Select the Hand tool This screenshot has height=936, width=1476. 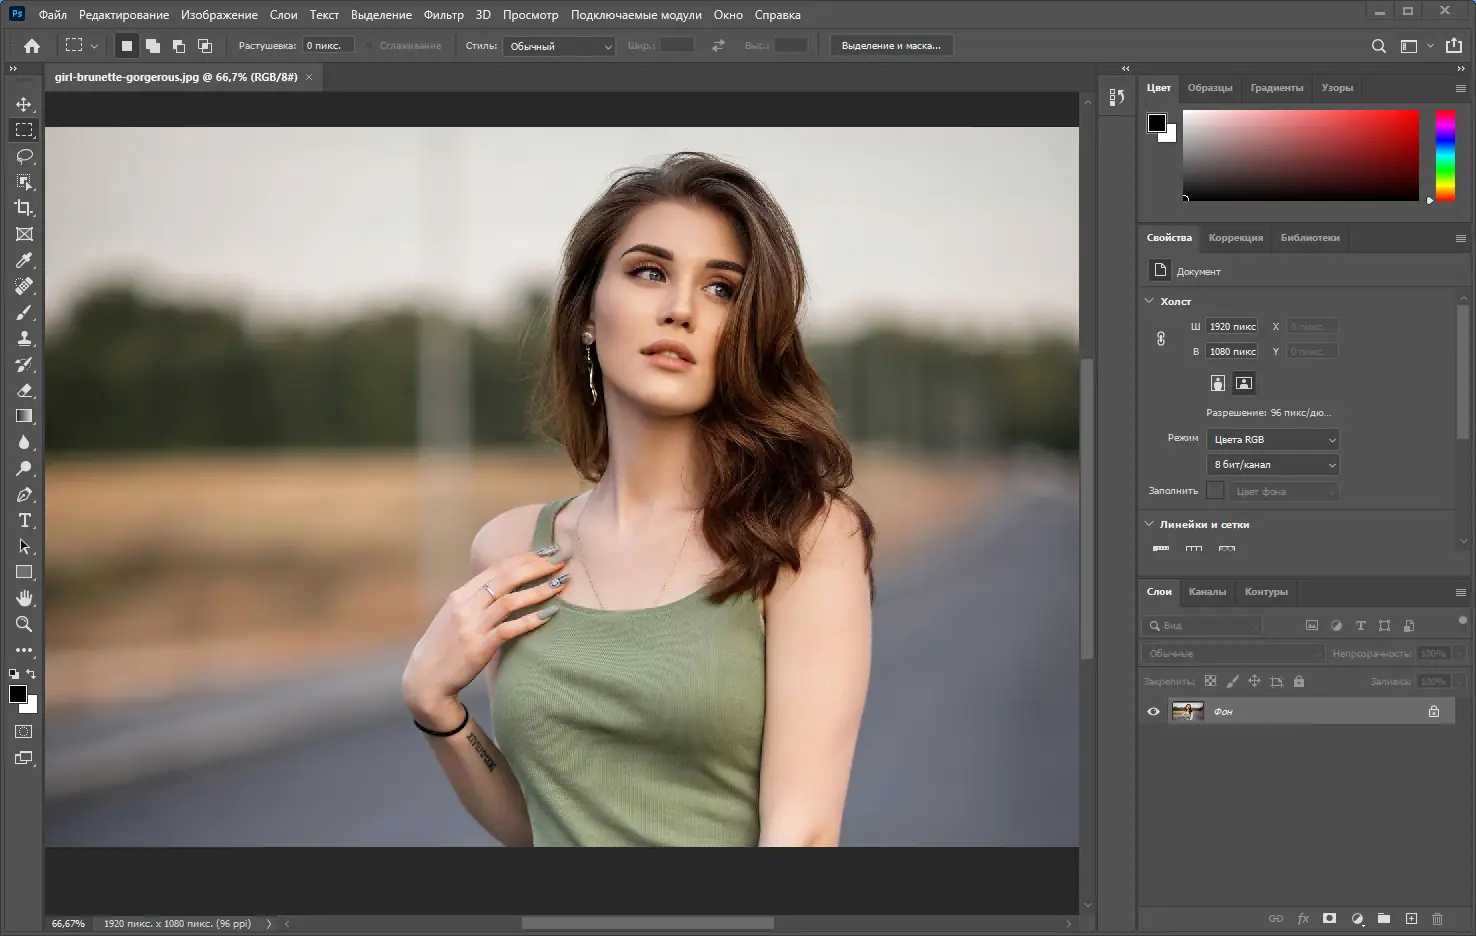click(x=24, y=598)
